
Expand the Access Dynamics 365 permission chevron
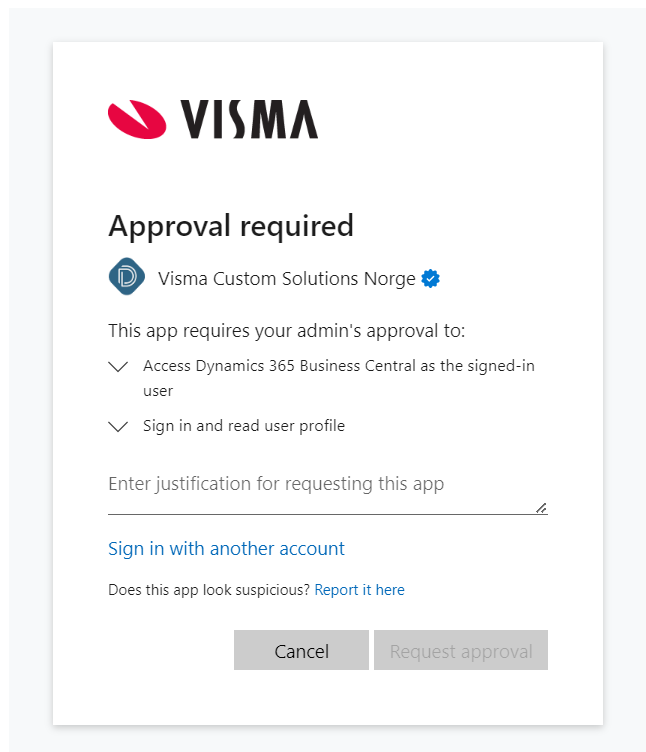118,367
